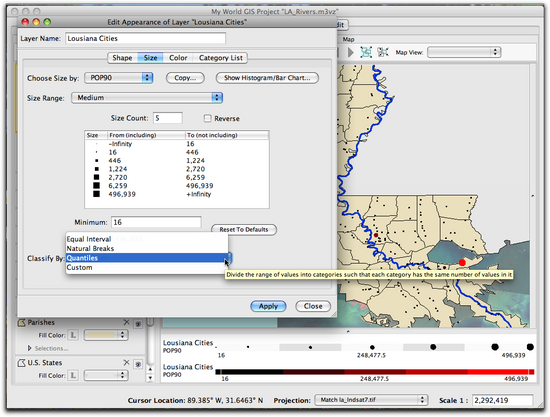
Task: Remove the Parishes layer with its X icon
Action: (x=127, y=322)
